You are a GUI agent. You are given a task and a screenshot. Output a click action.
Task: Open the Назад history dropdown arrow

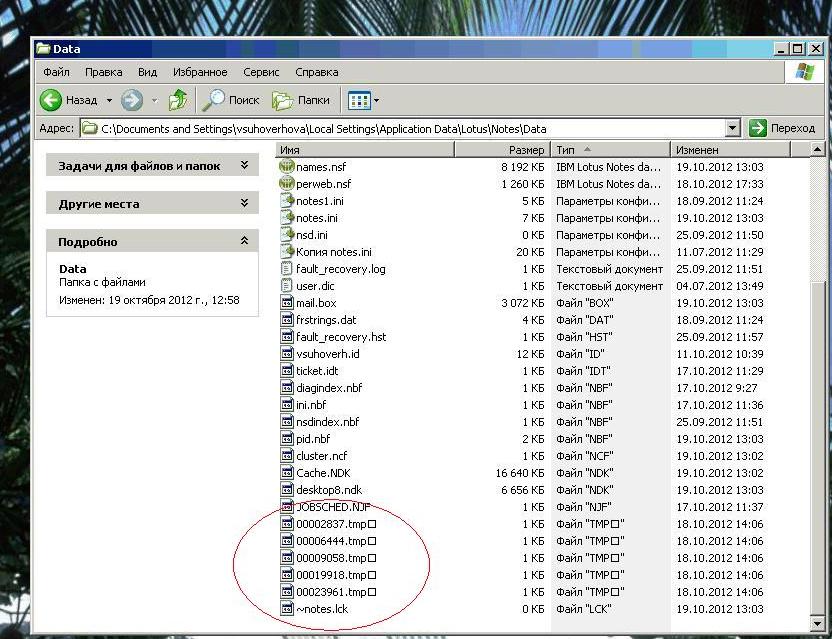coord(109,100)
